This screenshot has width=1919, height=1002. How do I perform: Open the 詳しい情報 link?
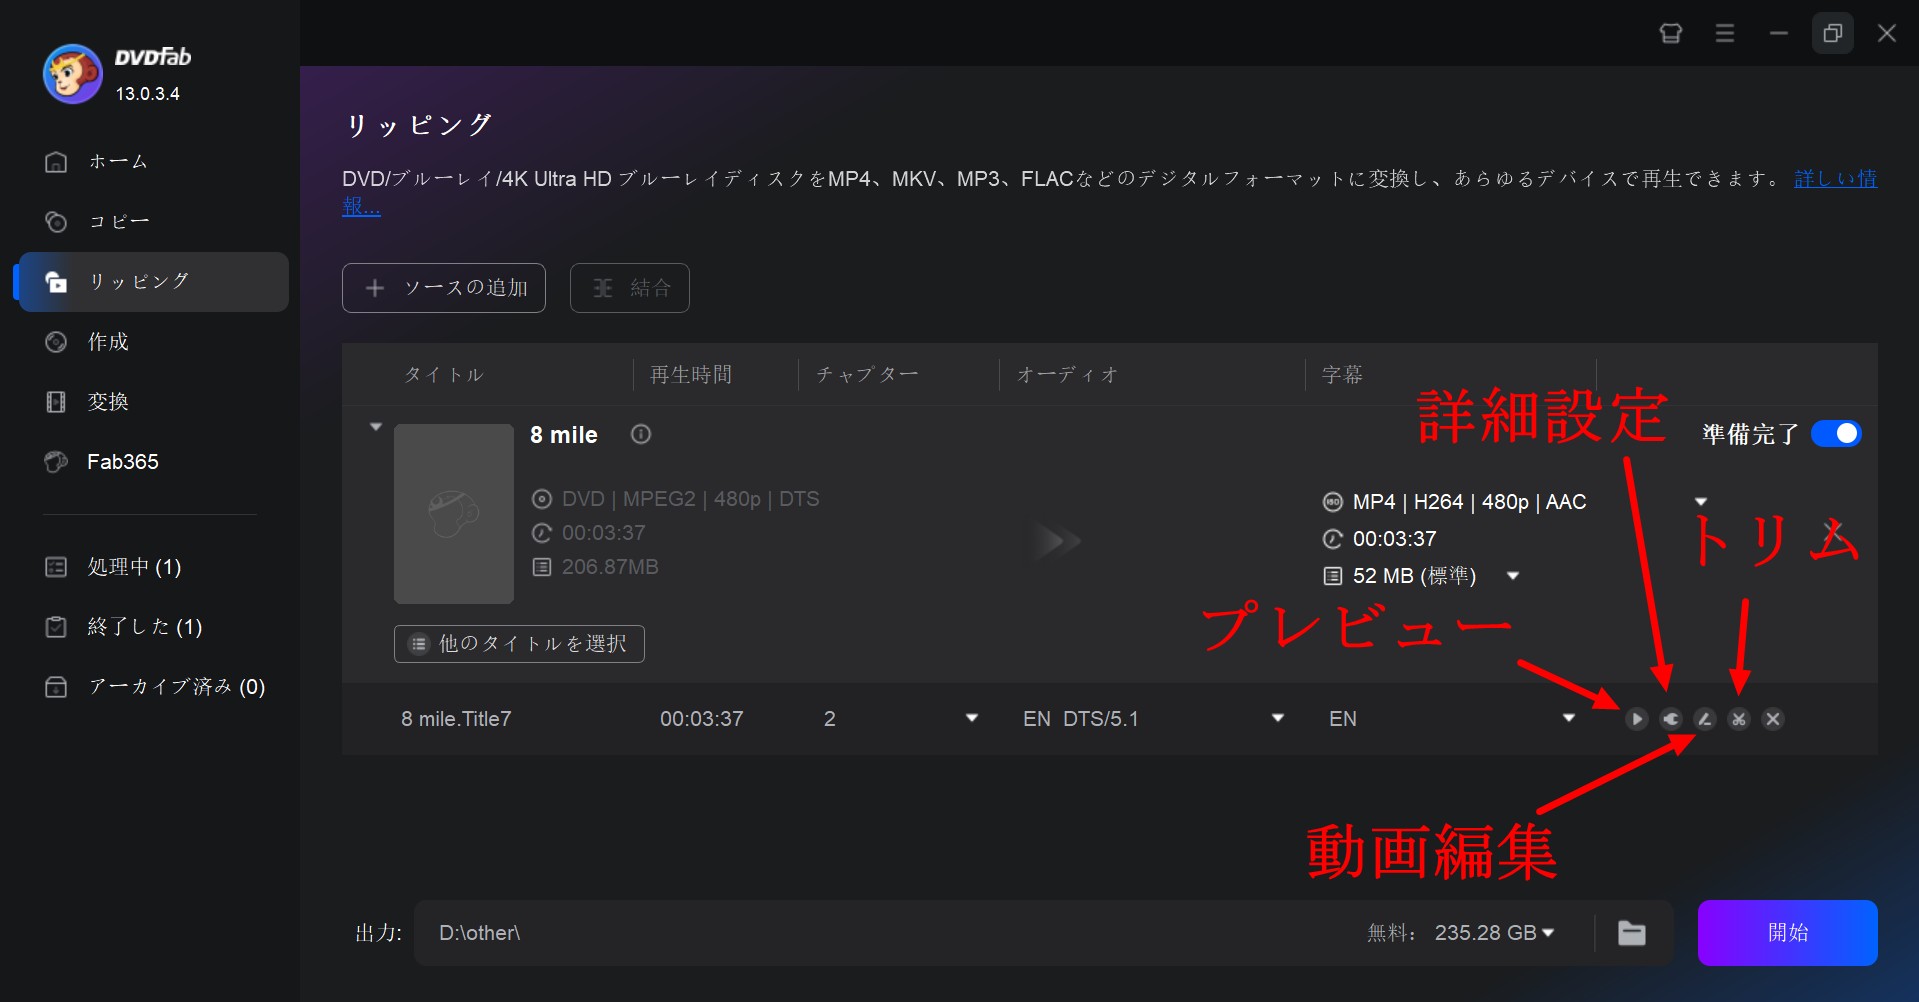[x=1836, y=179]
